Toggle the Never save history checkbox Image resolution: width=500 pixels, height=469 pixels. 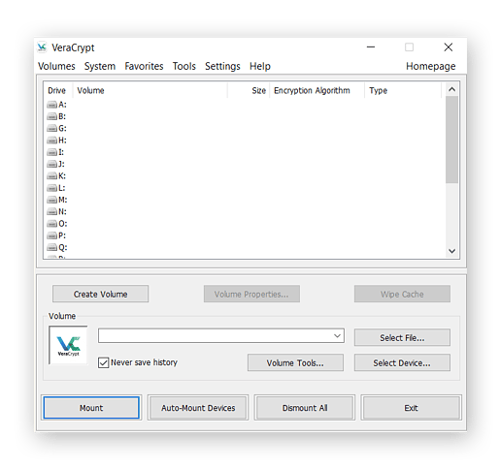tap(103, 362)
